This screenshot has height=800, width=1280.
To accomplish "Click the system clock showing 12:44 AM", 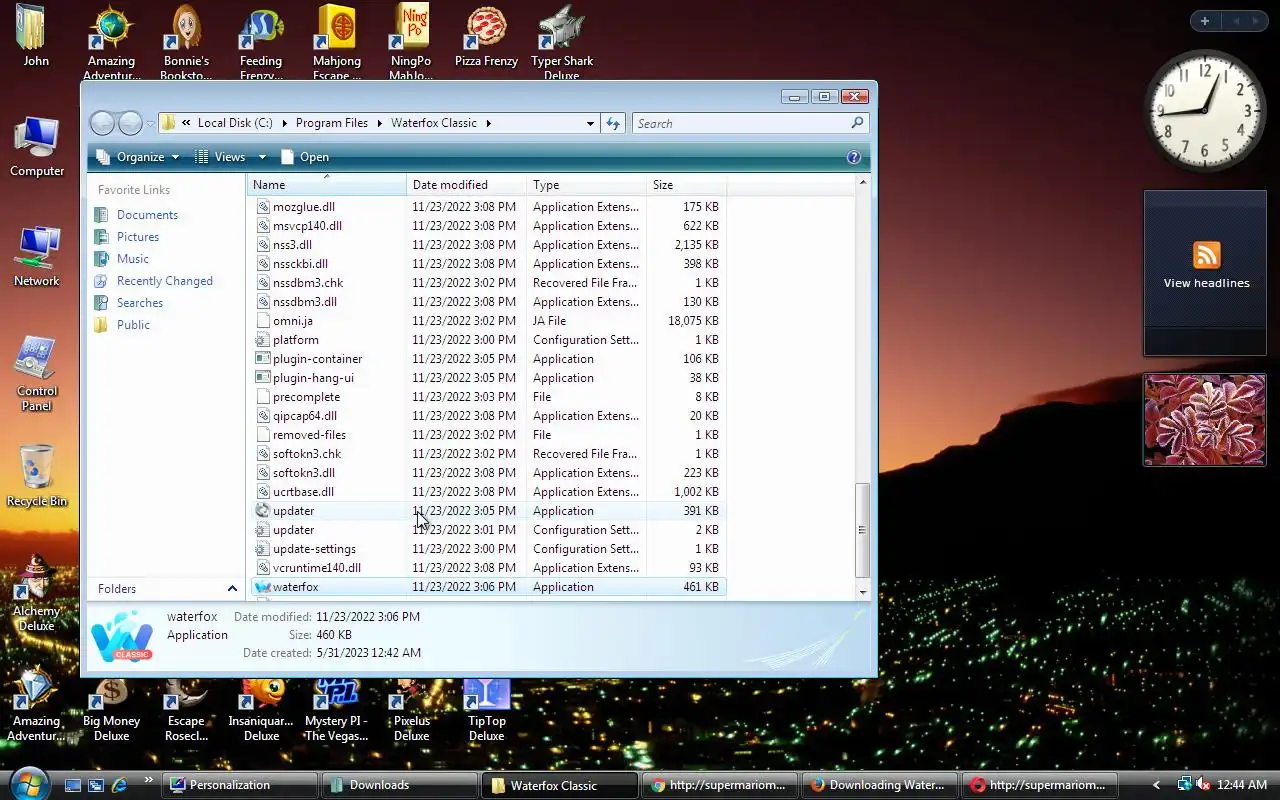I will pyautogui.click(x=1242, y=785).
